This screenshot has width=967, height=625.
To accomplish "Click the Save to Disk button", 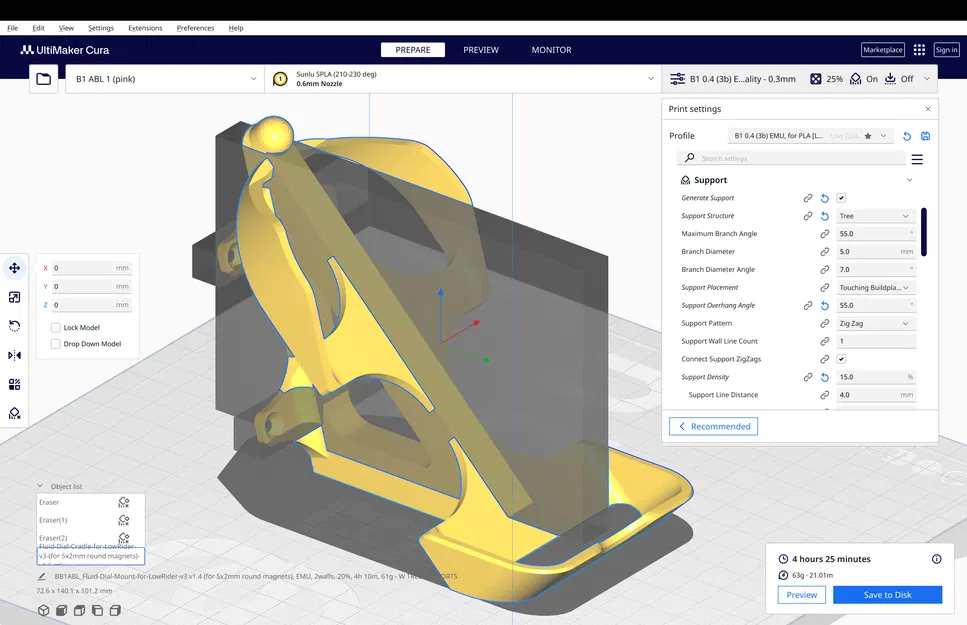I will (x=887, y=594).
